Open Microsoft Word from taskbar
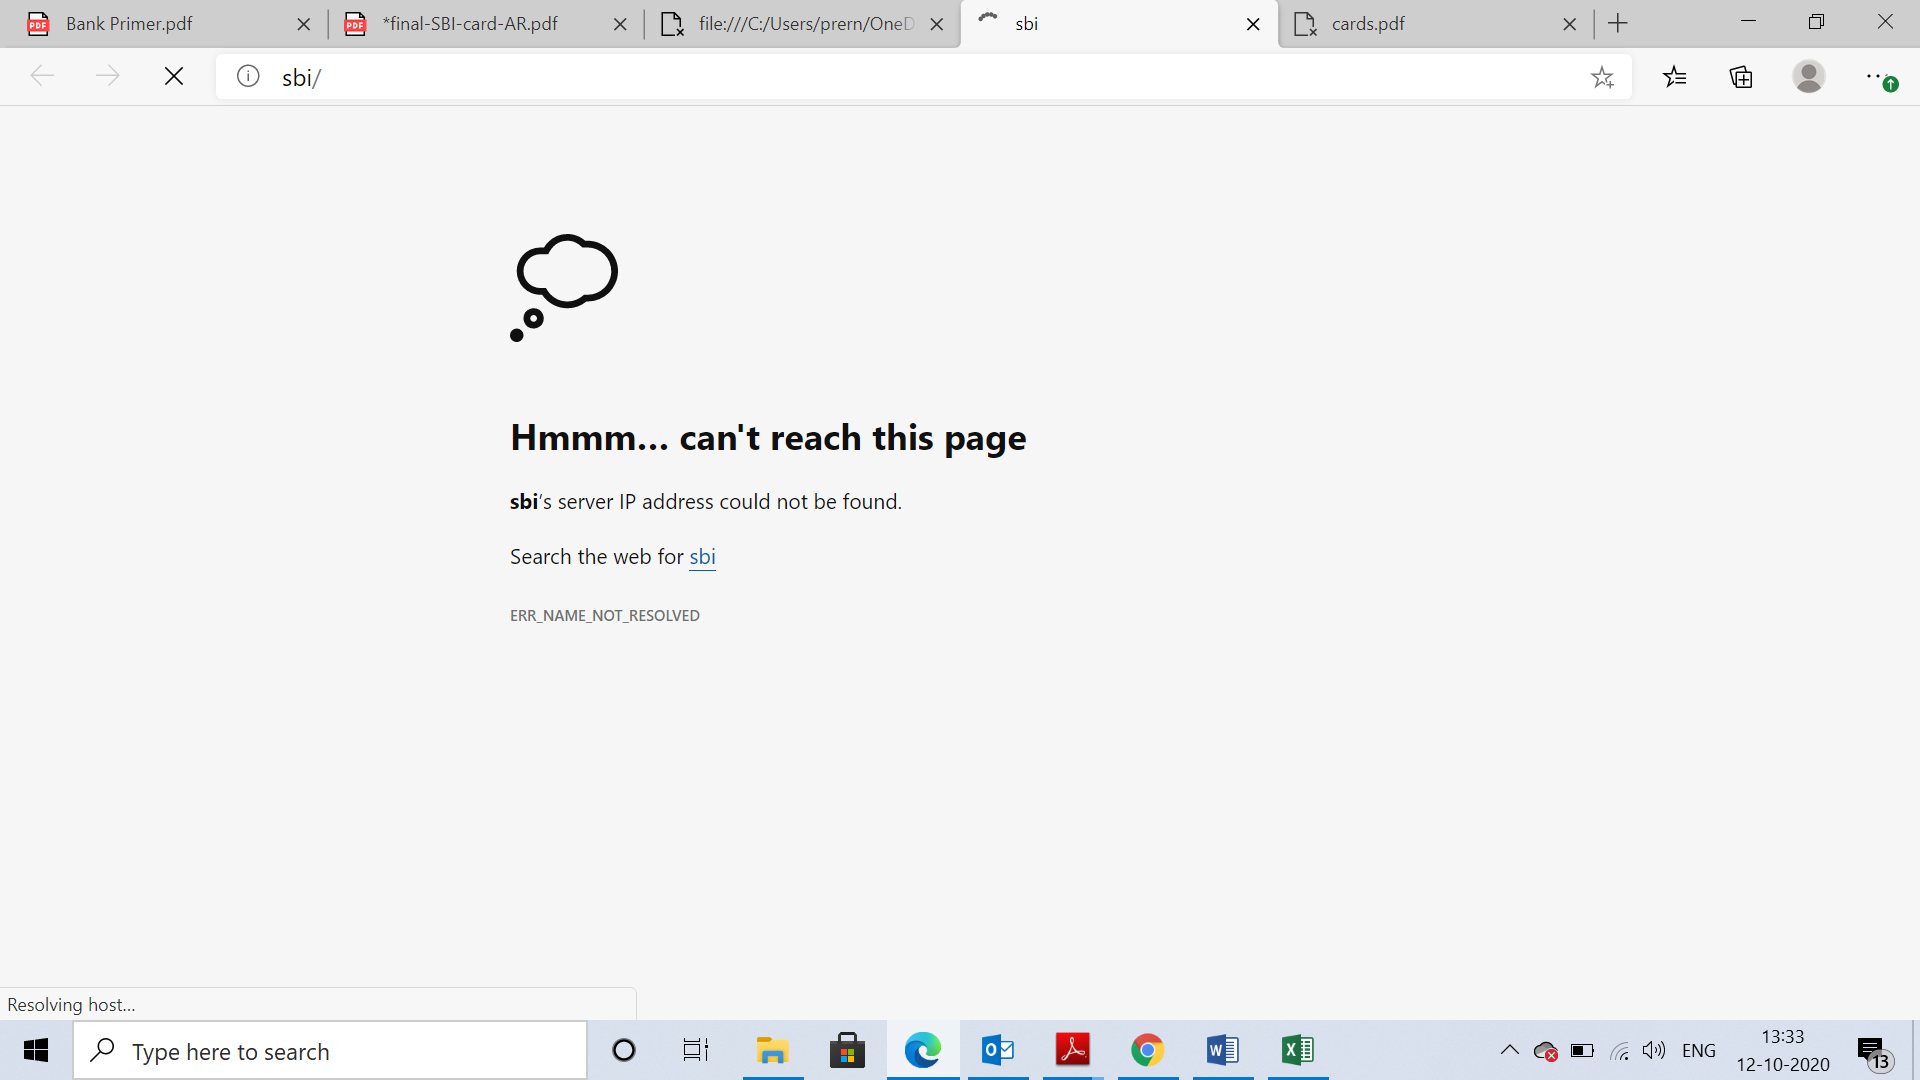This screenshot has width=1920, height=1080. pos(1222,1051)
